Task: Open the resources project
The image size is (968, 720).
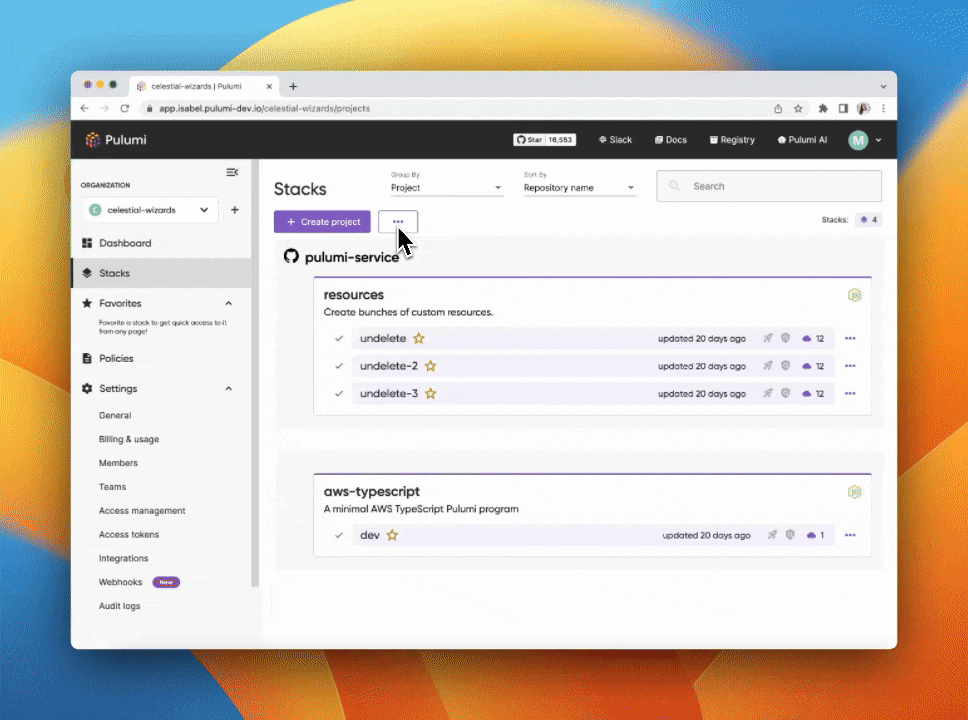Action: click(354, 295)
